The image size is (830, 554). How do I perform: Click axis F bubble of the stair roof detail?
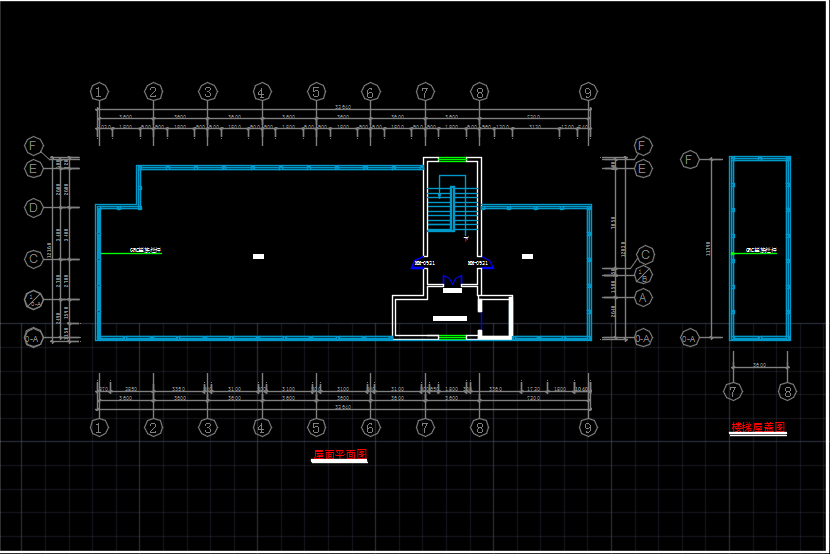pyautogui.click(x=689, y=159)
